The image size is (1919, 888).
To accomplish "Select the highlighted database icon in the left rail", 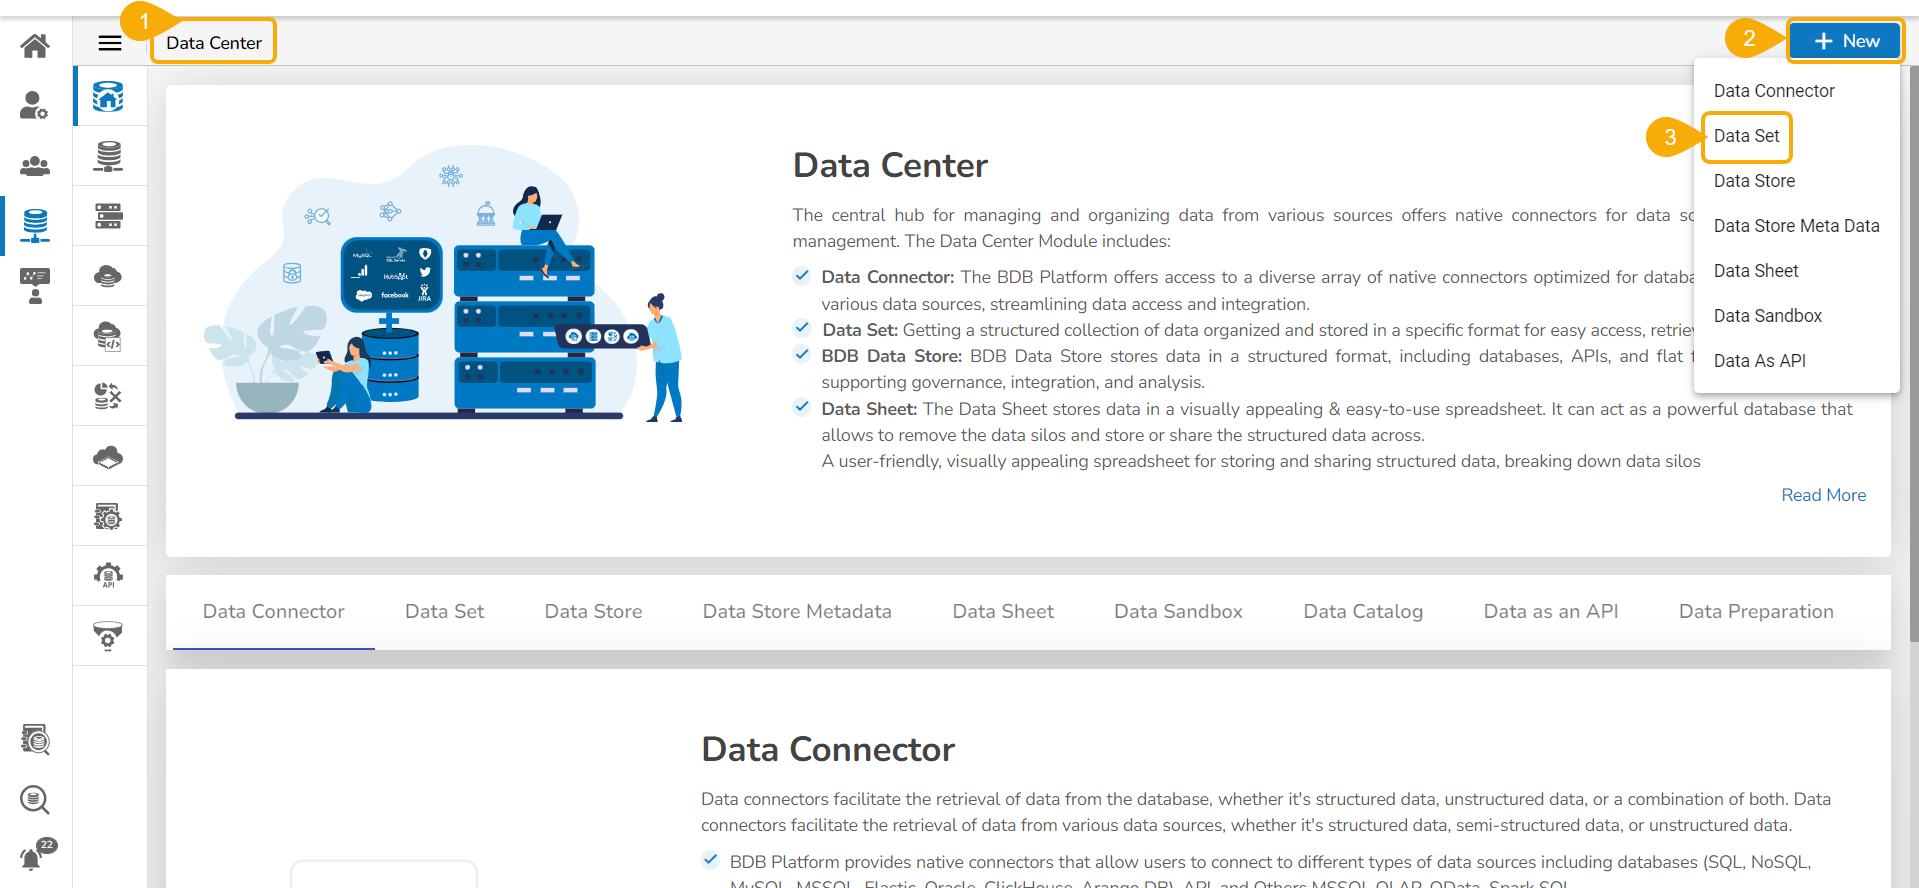I will (35, 225).
